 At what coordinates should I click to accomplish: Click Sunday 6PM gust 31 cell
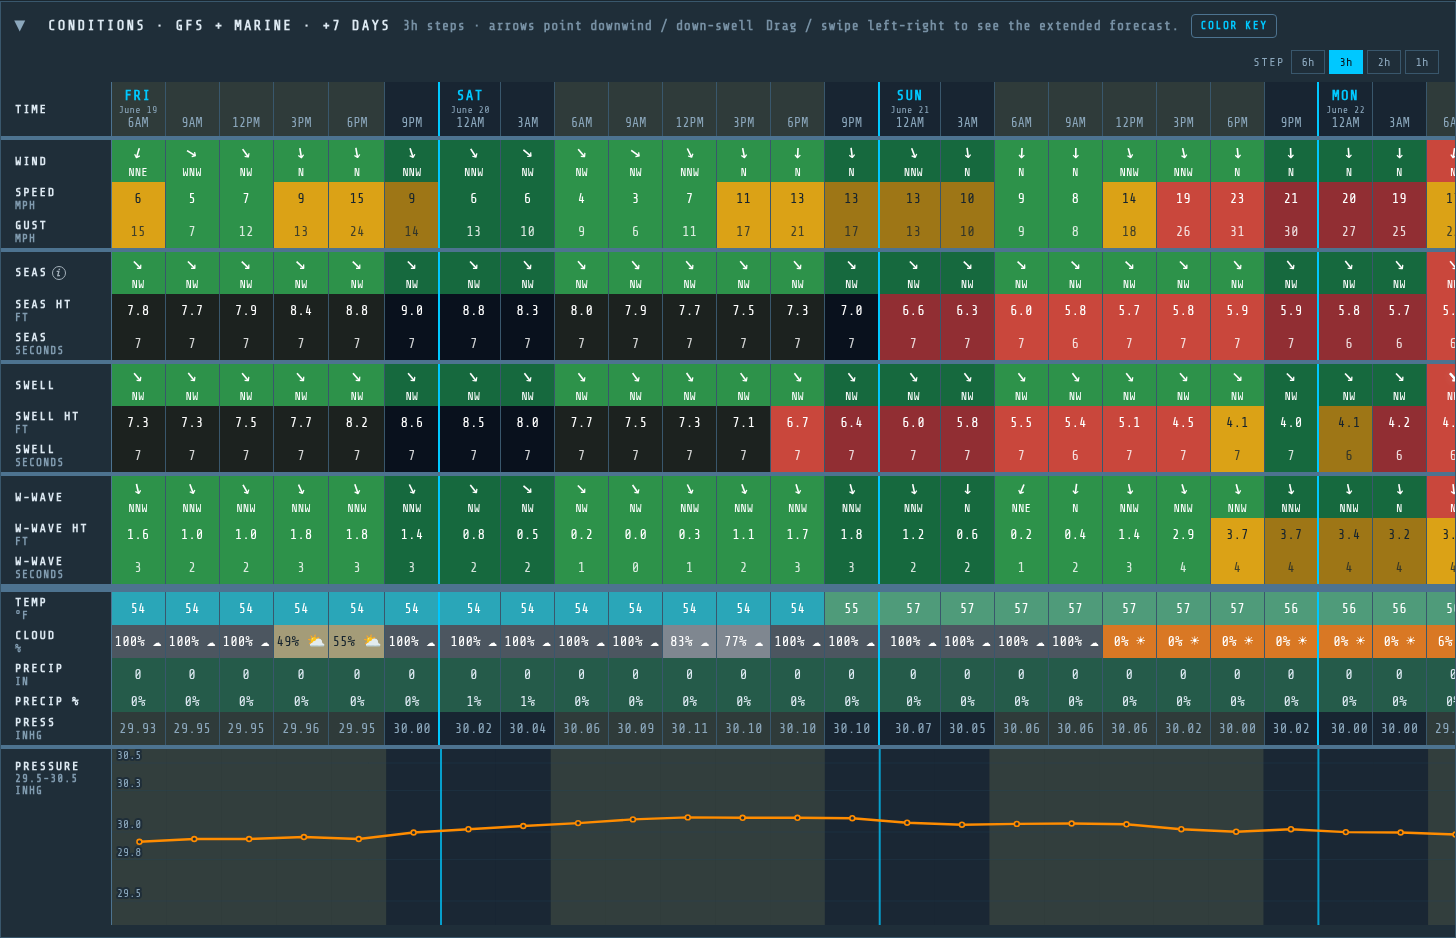tap(1237, 231)
